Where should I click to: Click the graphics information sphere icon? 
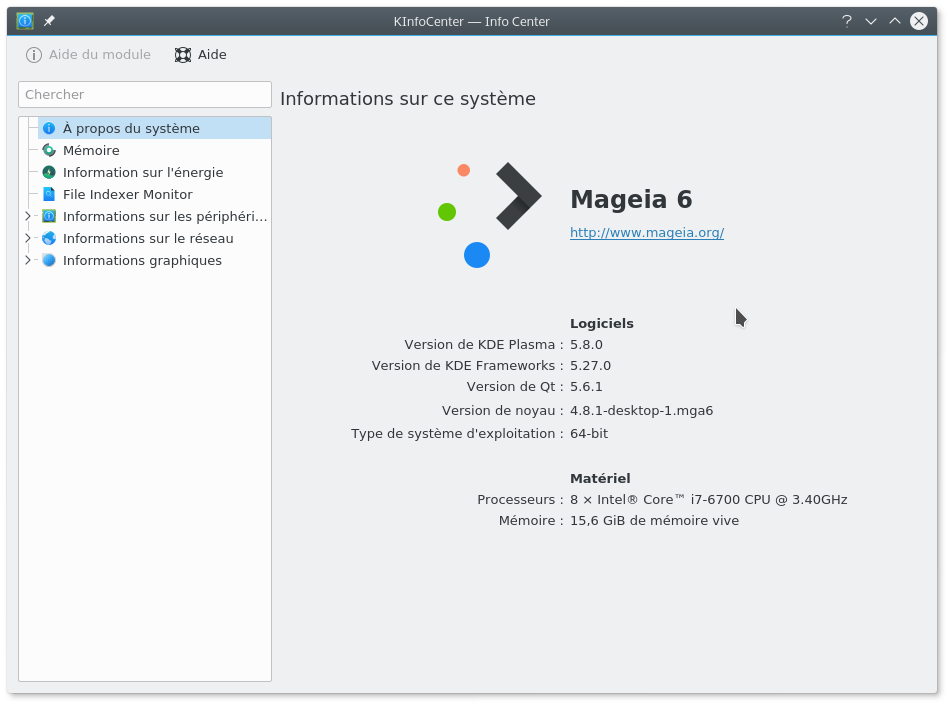pos(49,261)
